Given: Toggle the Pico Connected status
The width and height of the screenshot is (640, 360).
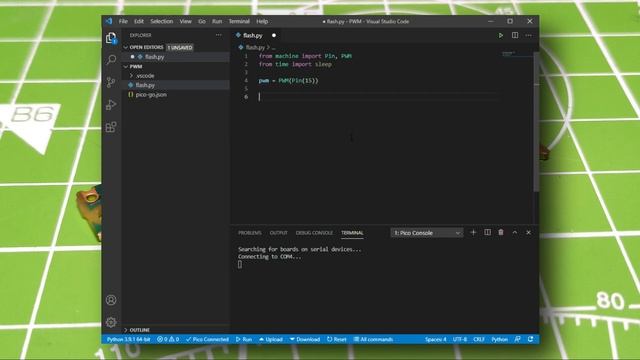Looking at the screenshot, I should [207, 339].
